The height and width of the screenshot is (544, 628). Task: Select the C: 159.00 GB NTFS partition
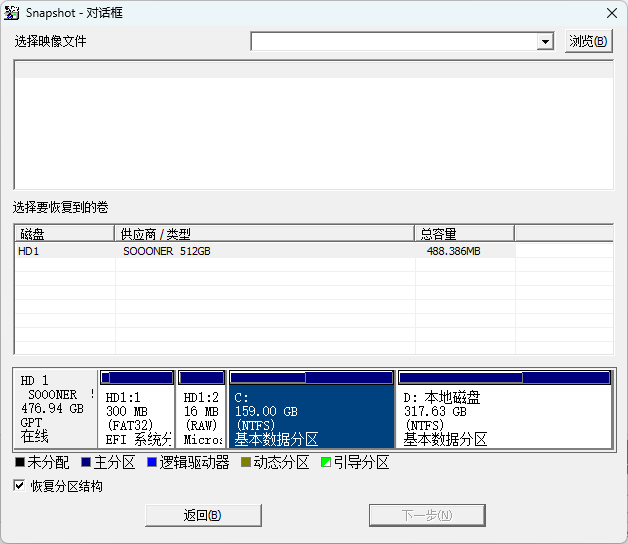[311, 417]
